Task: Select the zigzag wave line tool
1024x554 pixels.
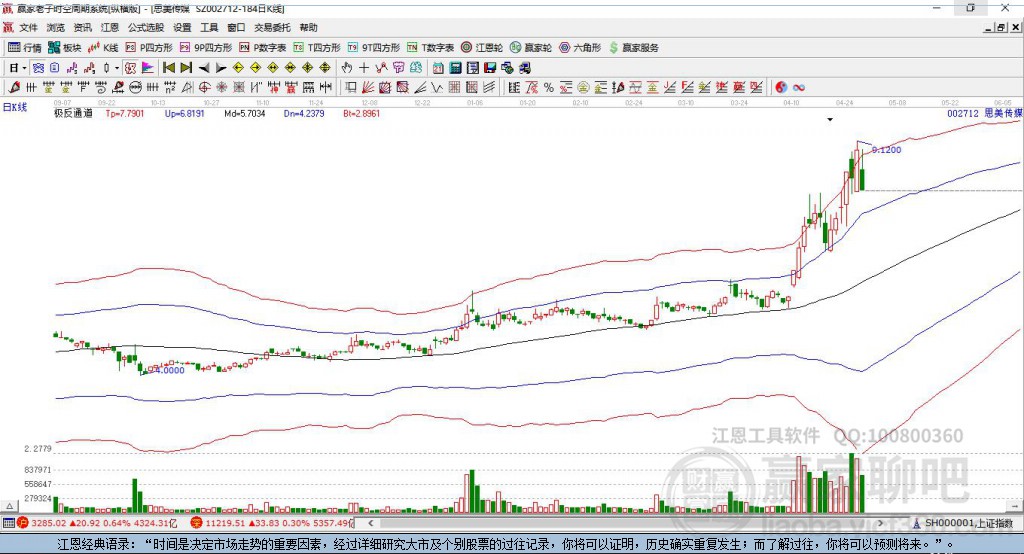Action: (x=436, y=87)
